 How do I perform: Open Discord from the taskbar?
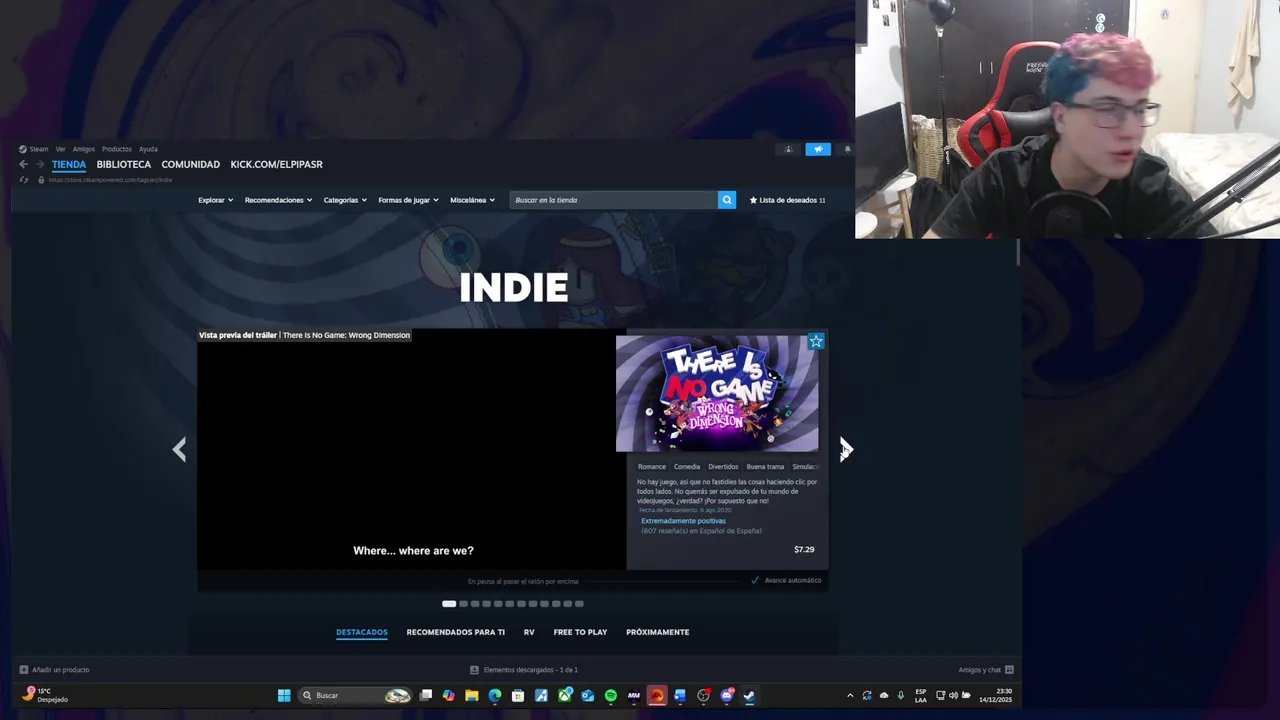coord(727,695)
